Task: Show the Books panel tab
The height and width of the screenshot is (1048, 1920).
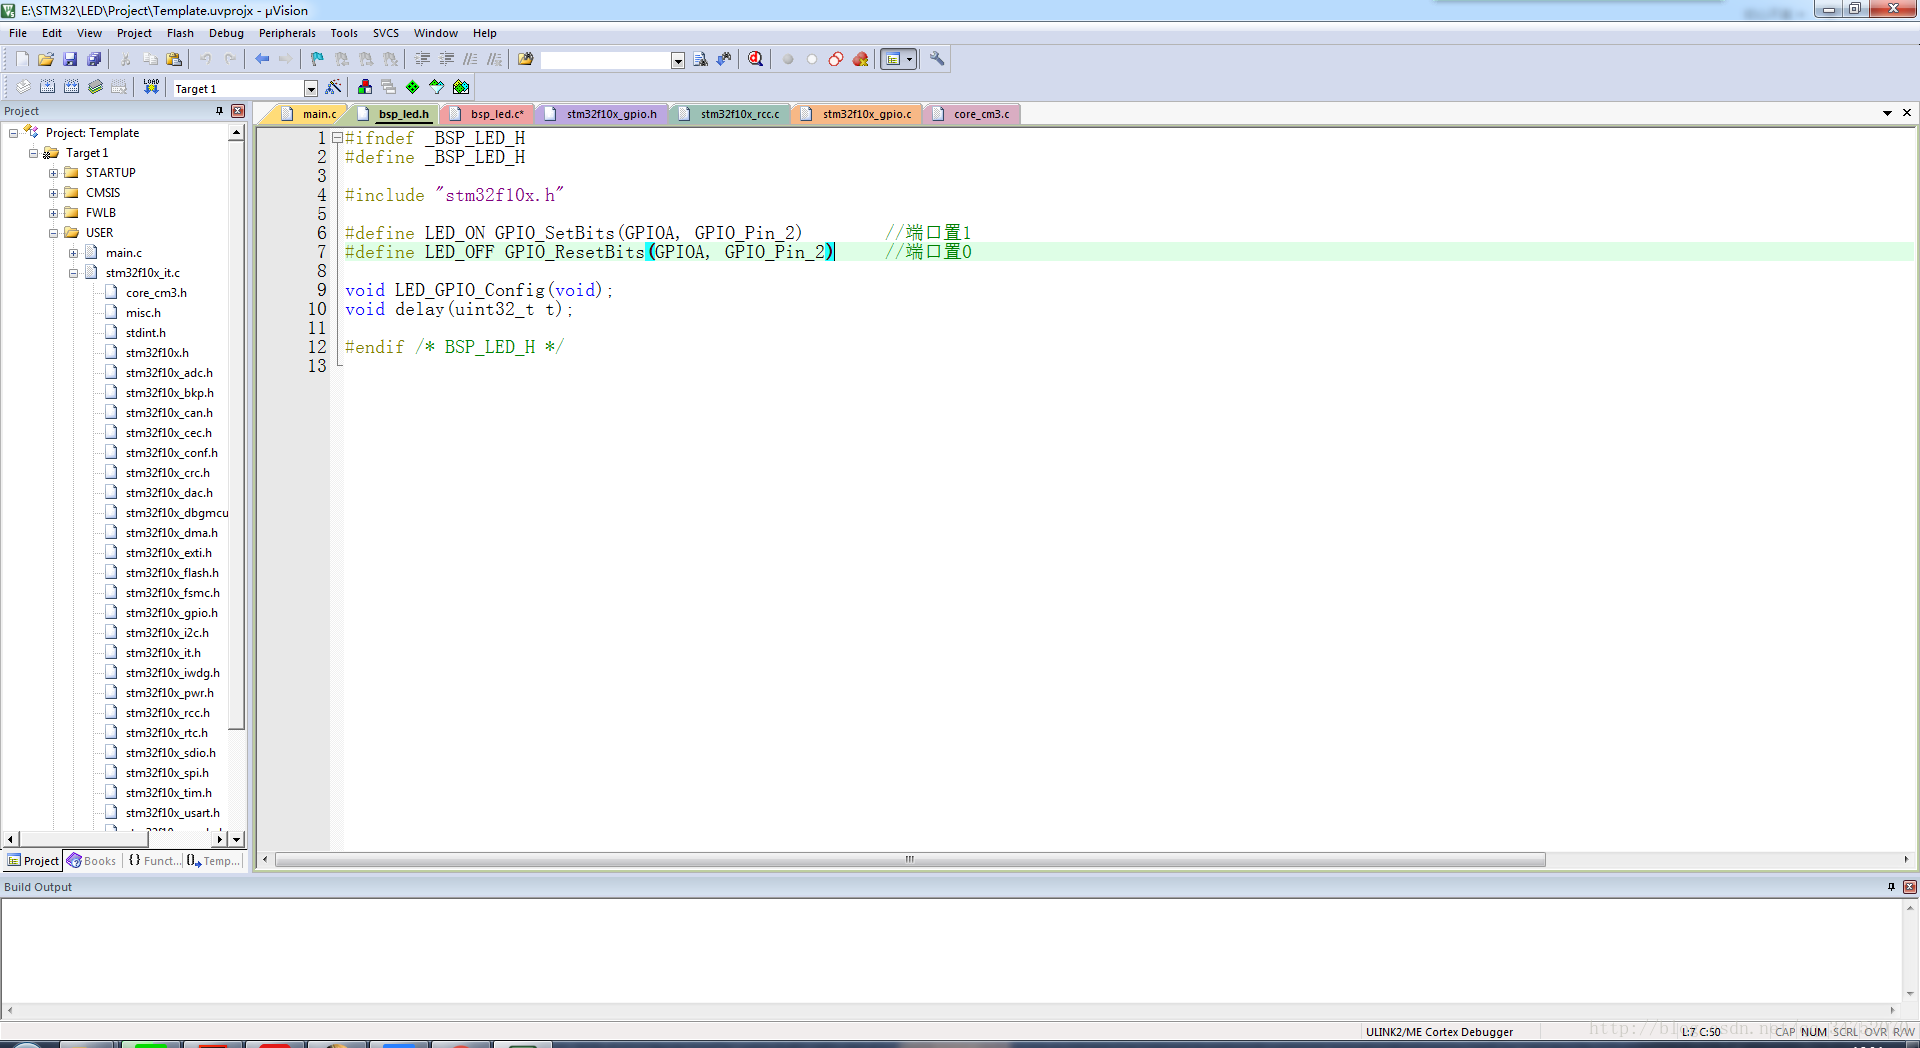Action: pos(92,861)
